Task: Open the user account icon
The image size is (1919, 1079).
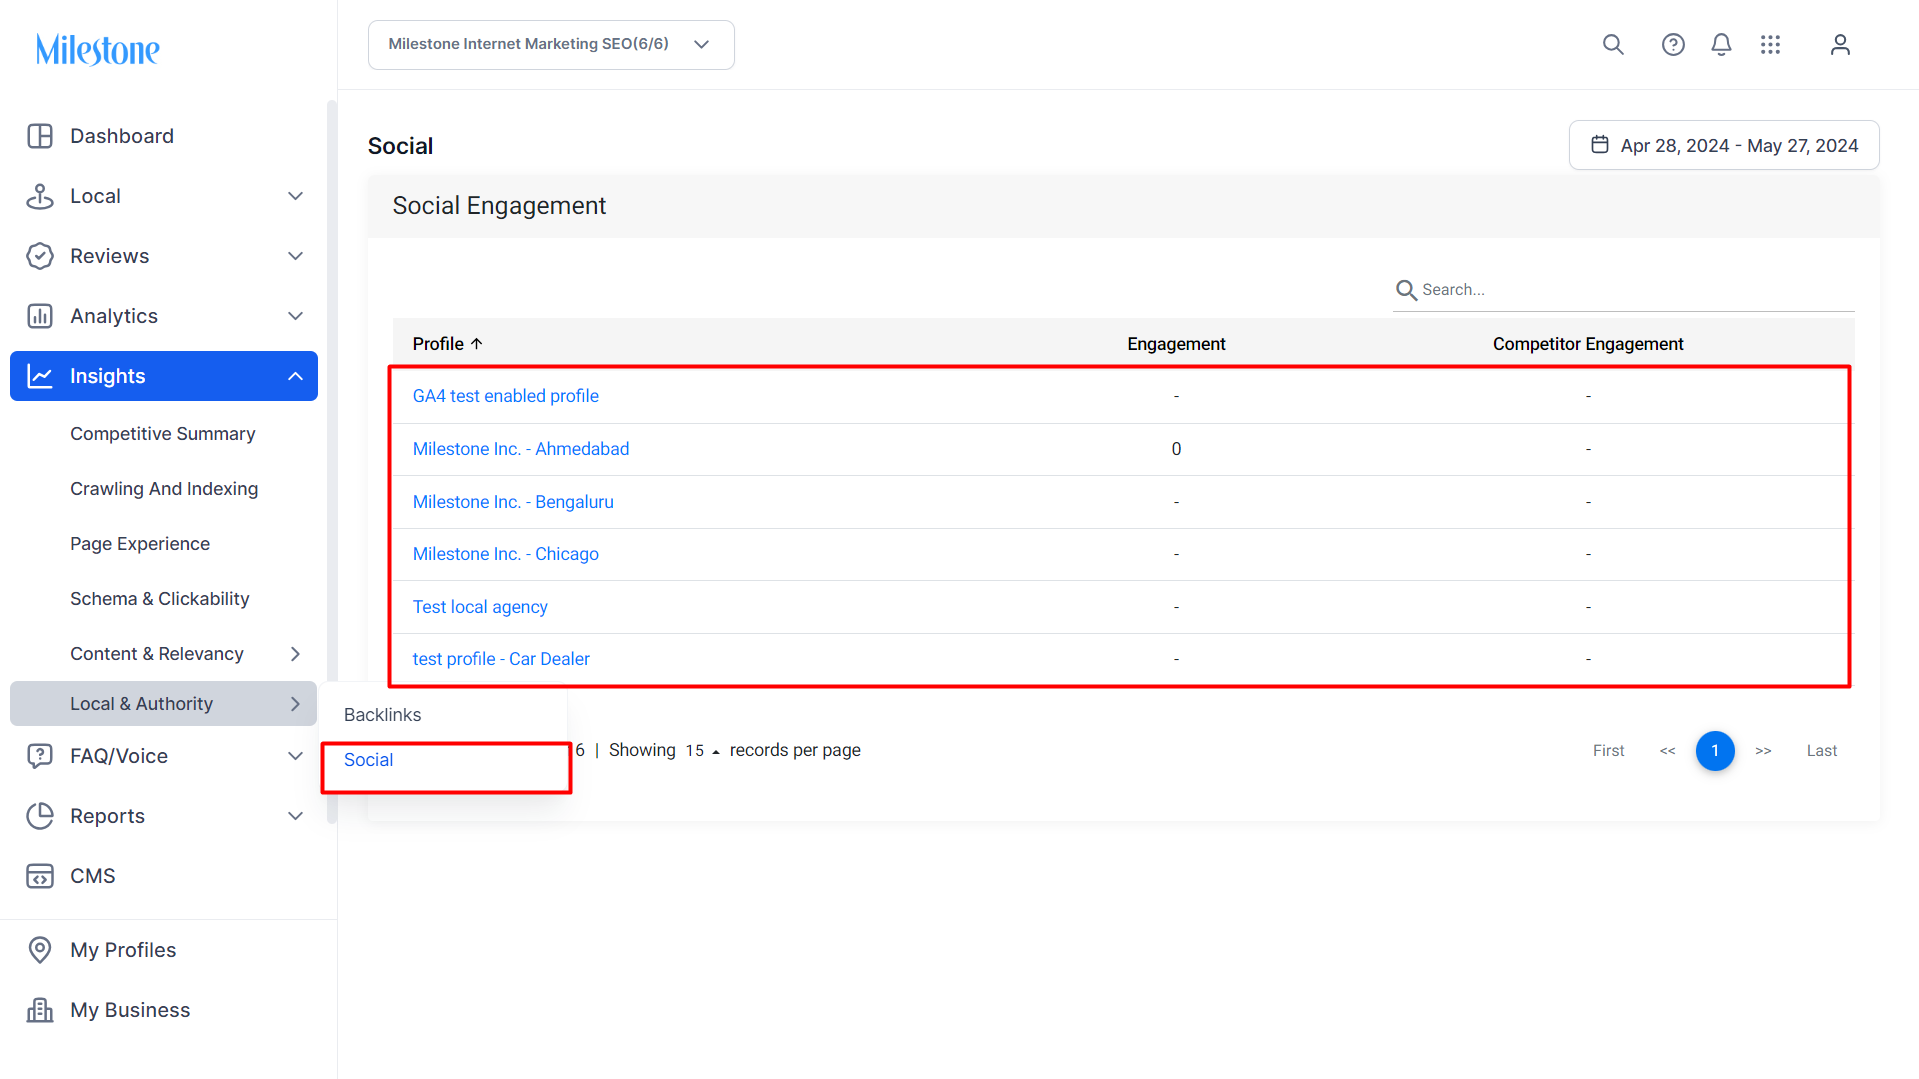Action: (x=1840, y=44)
